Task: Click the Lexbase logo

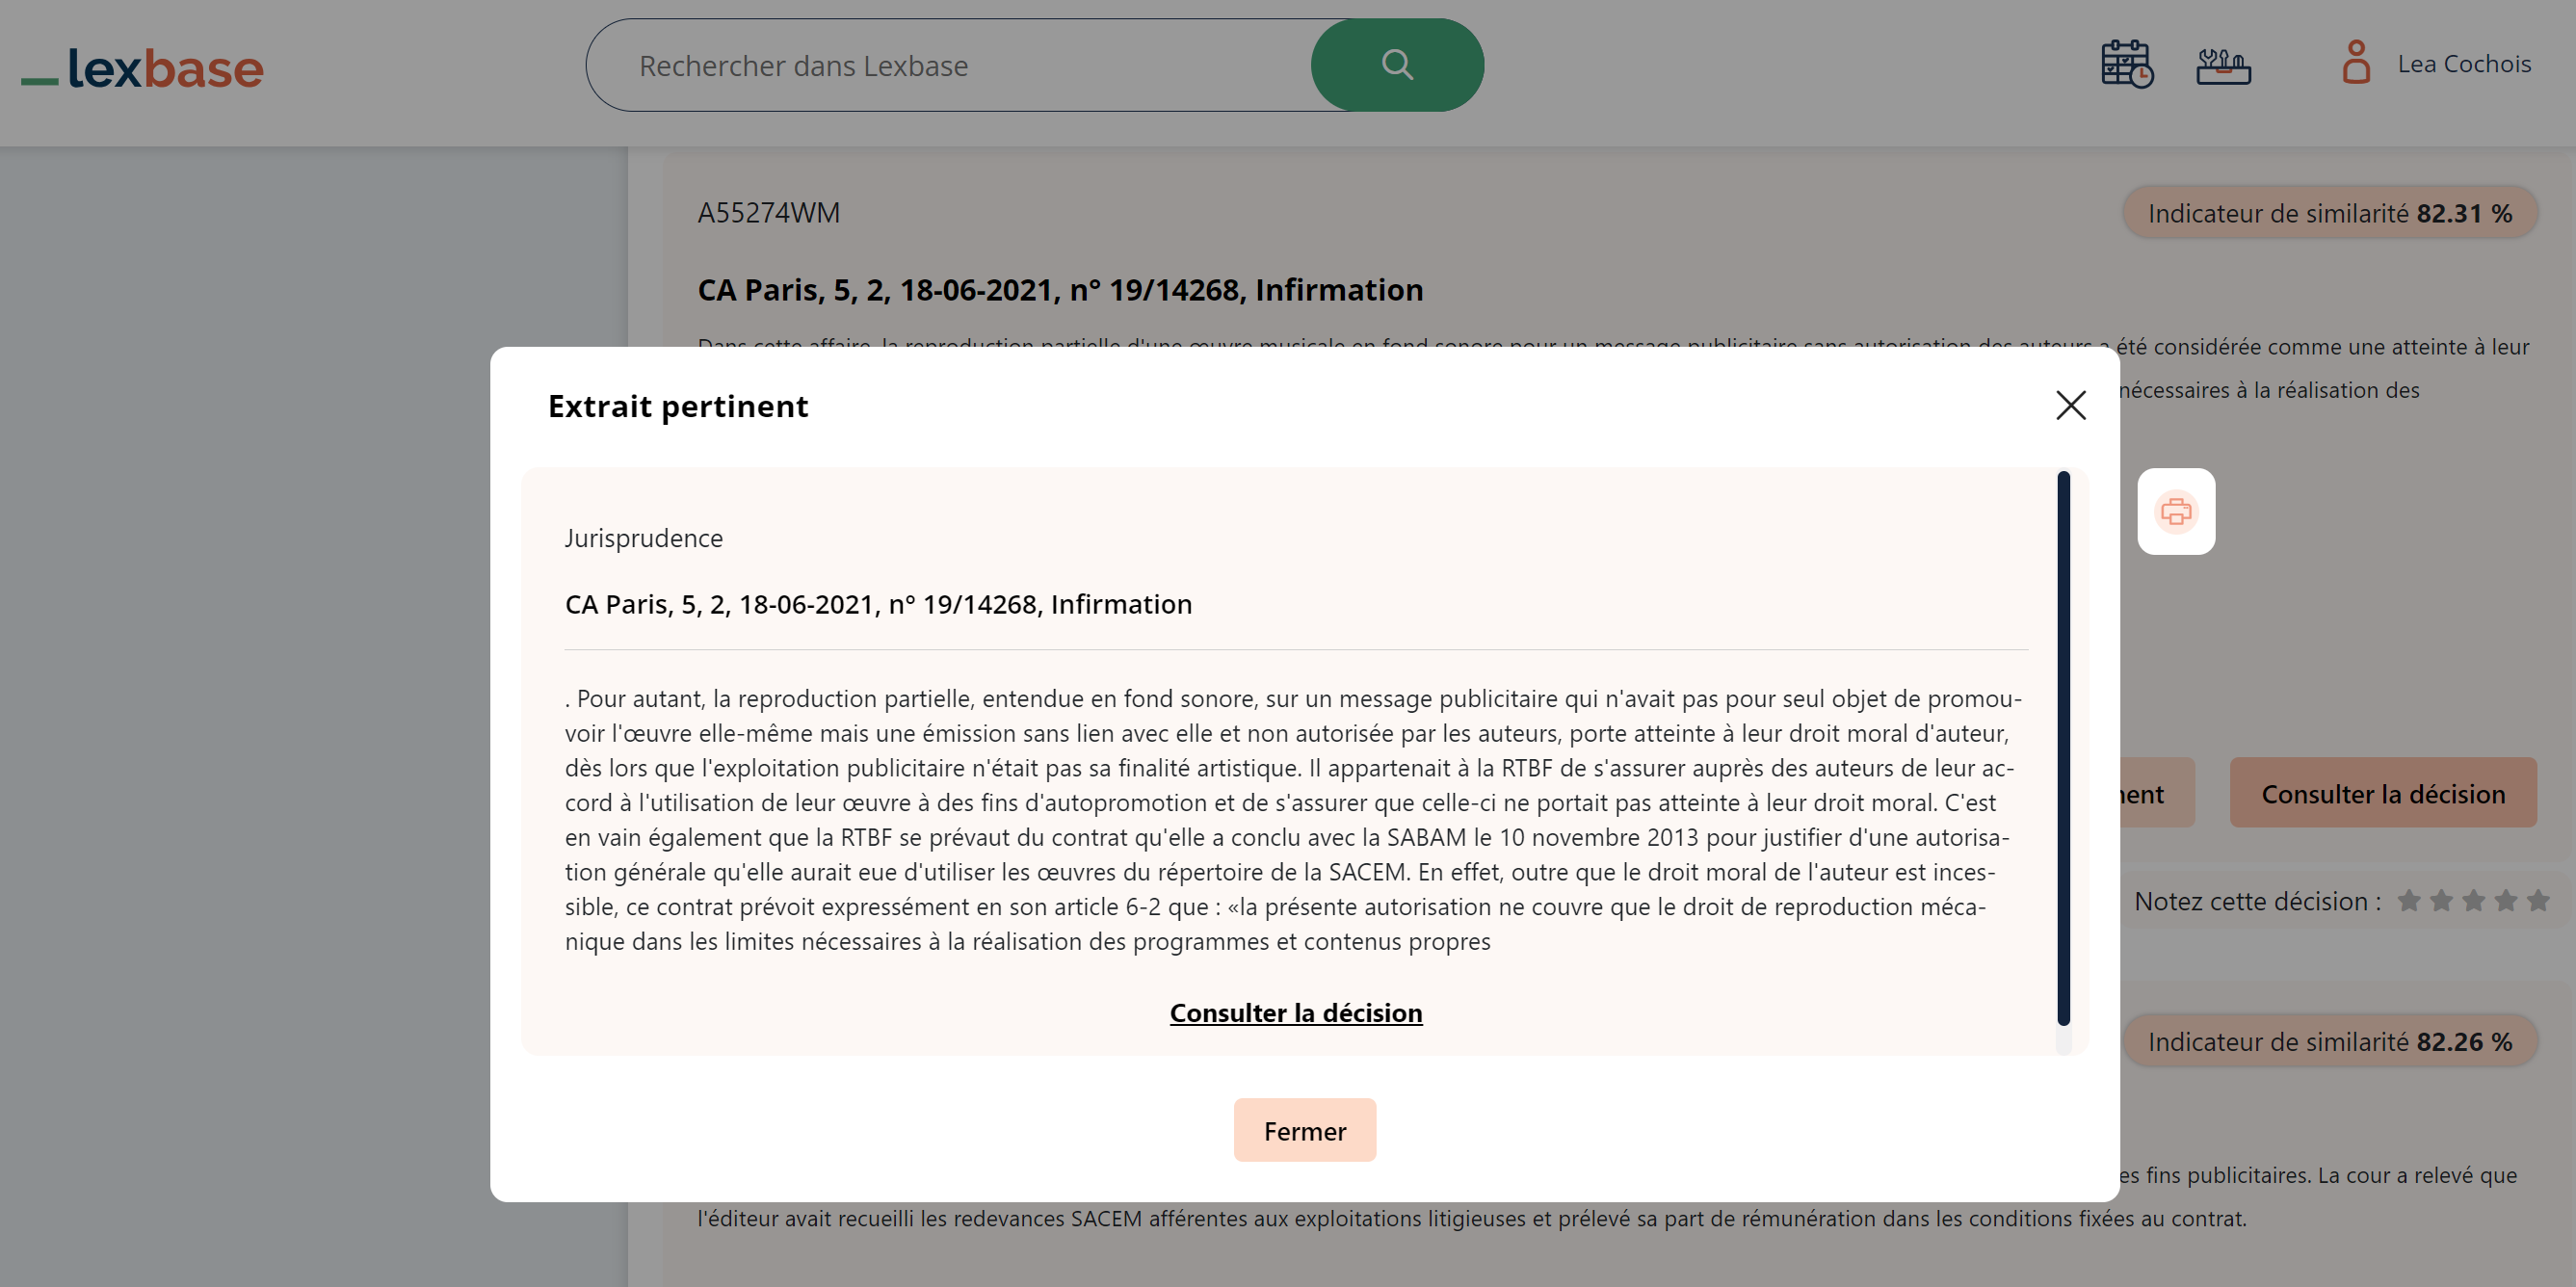Action: point(142,68)
